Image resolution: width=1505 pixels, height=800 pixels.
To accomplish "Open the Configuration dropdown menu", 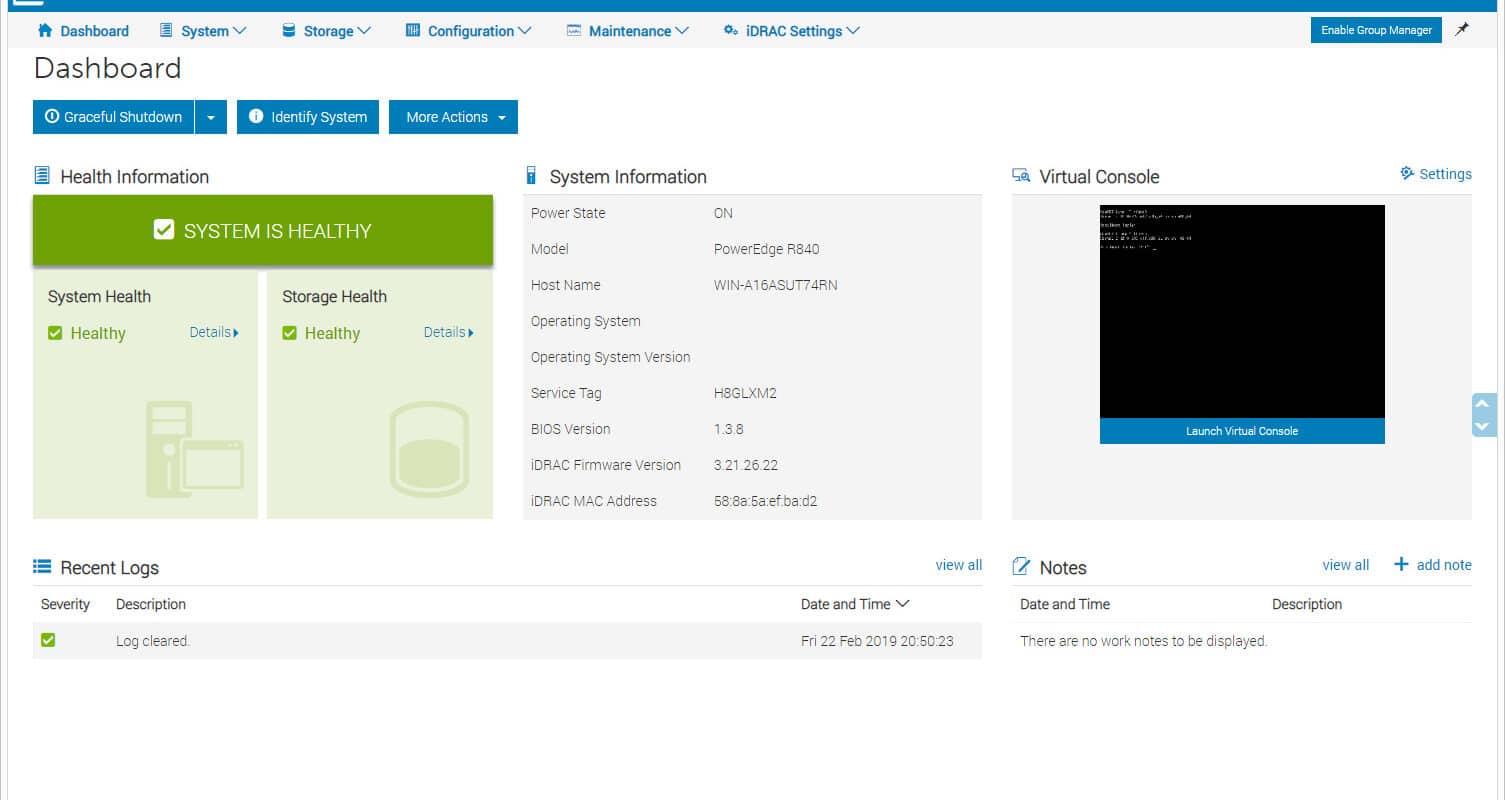I will (x=468, y=31).
